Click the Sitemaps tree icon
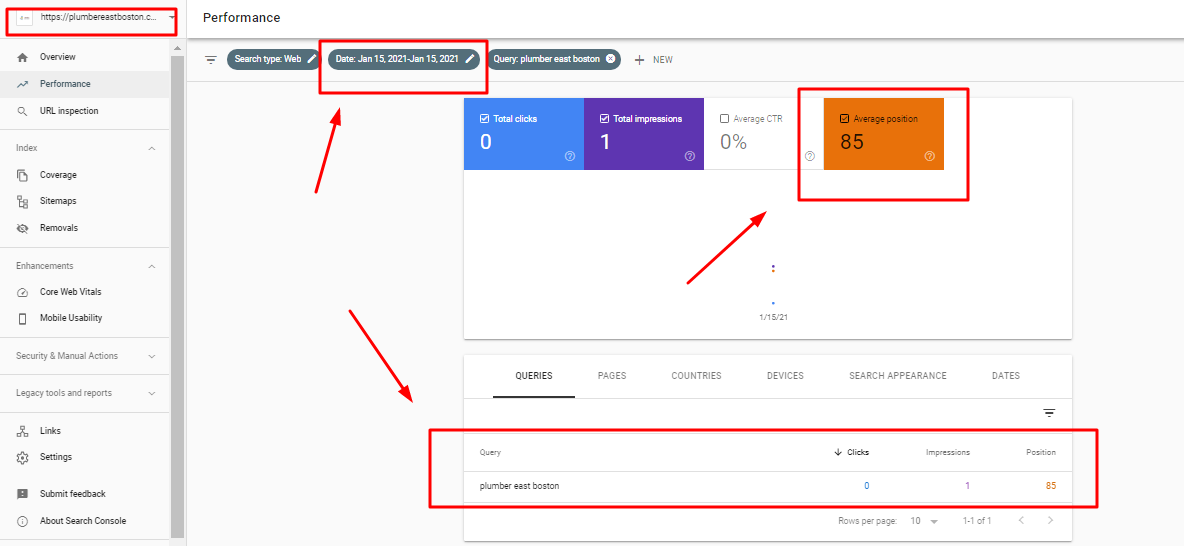The width and height of the screenshot is (1184, 546). (x=23, y=202)
